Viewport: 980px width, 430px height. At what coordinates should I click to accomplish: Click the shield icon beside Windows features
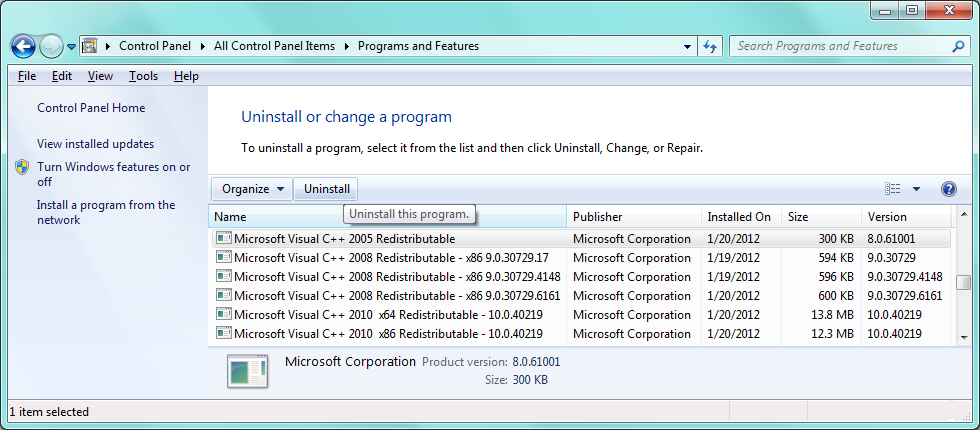click(22, 167)
